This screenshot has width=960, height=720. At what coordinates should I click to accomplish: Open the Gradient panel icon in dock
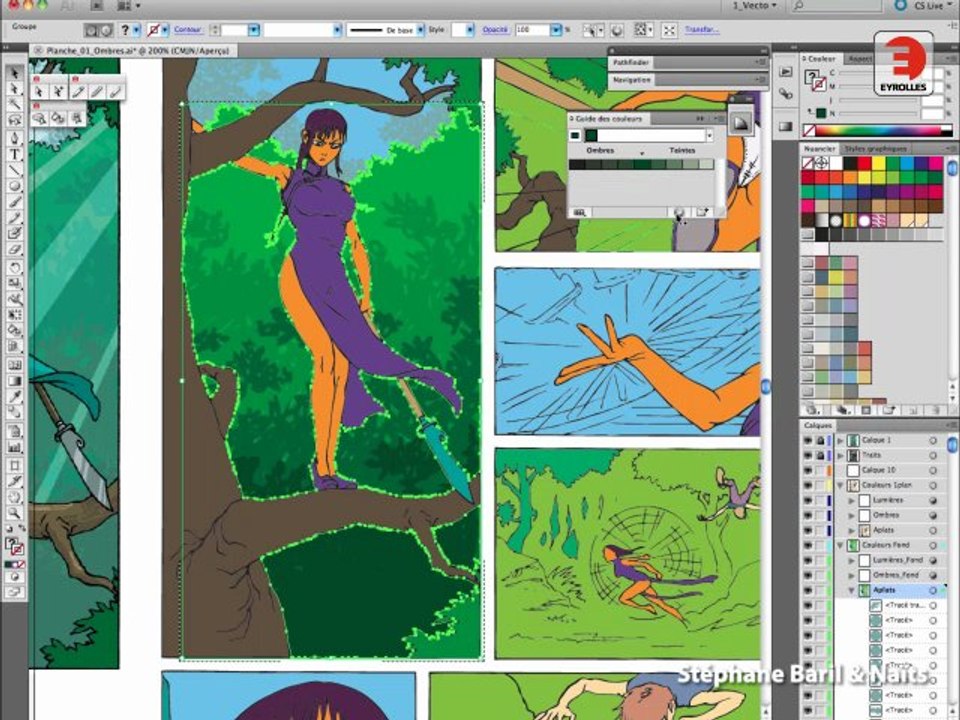786,127
